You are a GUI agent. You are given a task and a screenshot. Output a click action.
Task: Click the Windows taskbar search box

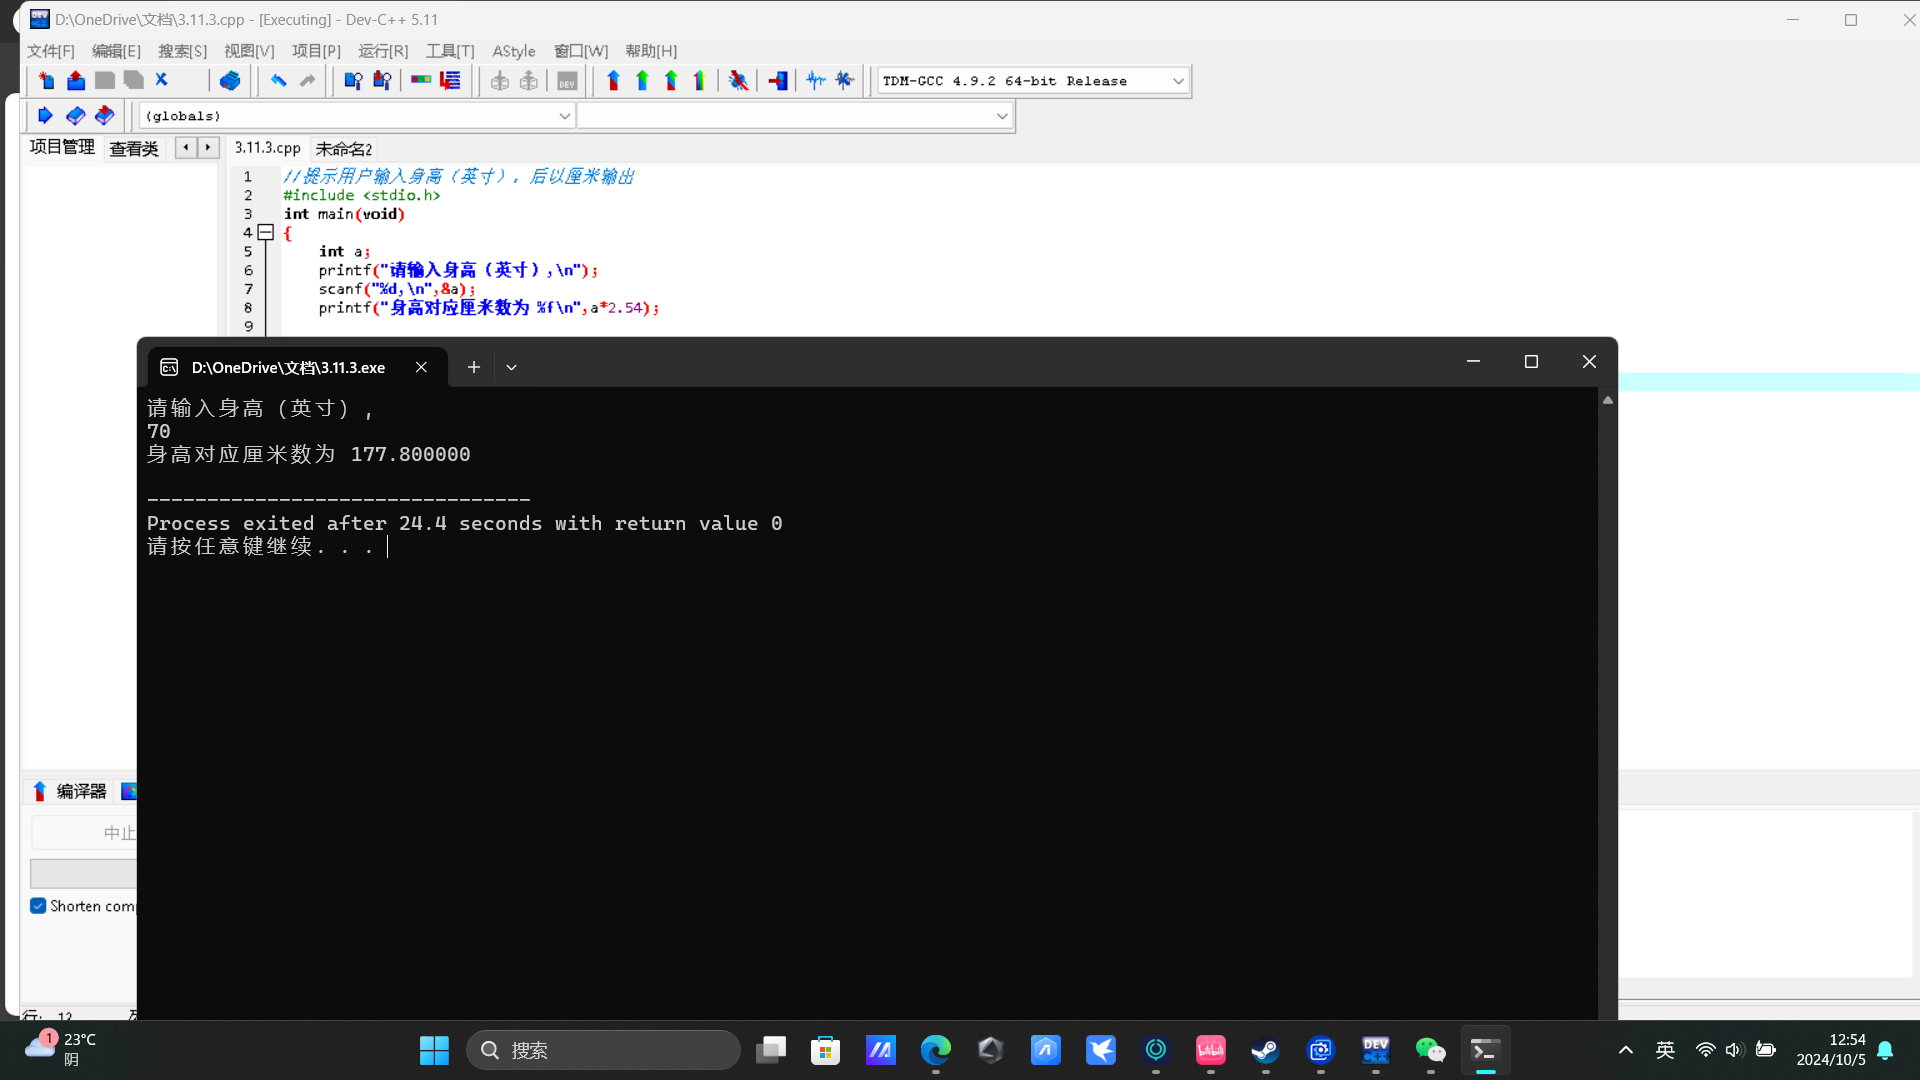[x=604, y=1050]
